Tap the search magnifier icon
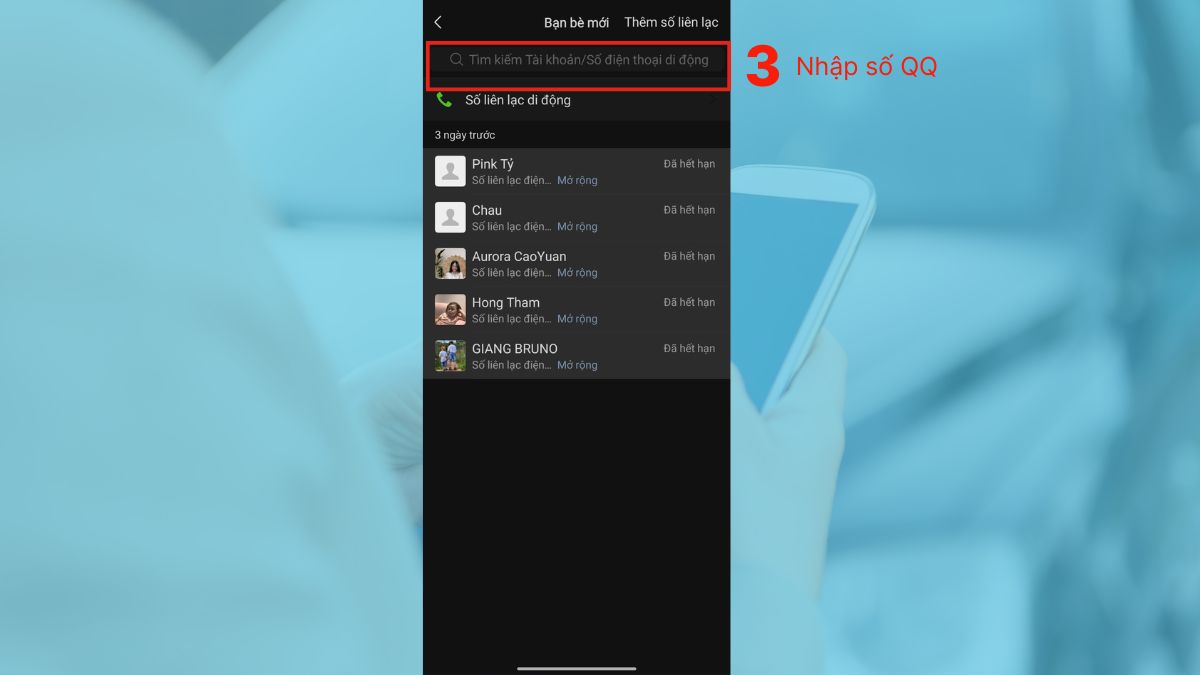 pos(456,60)
